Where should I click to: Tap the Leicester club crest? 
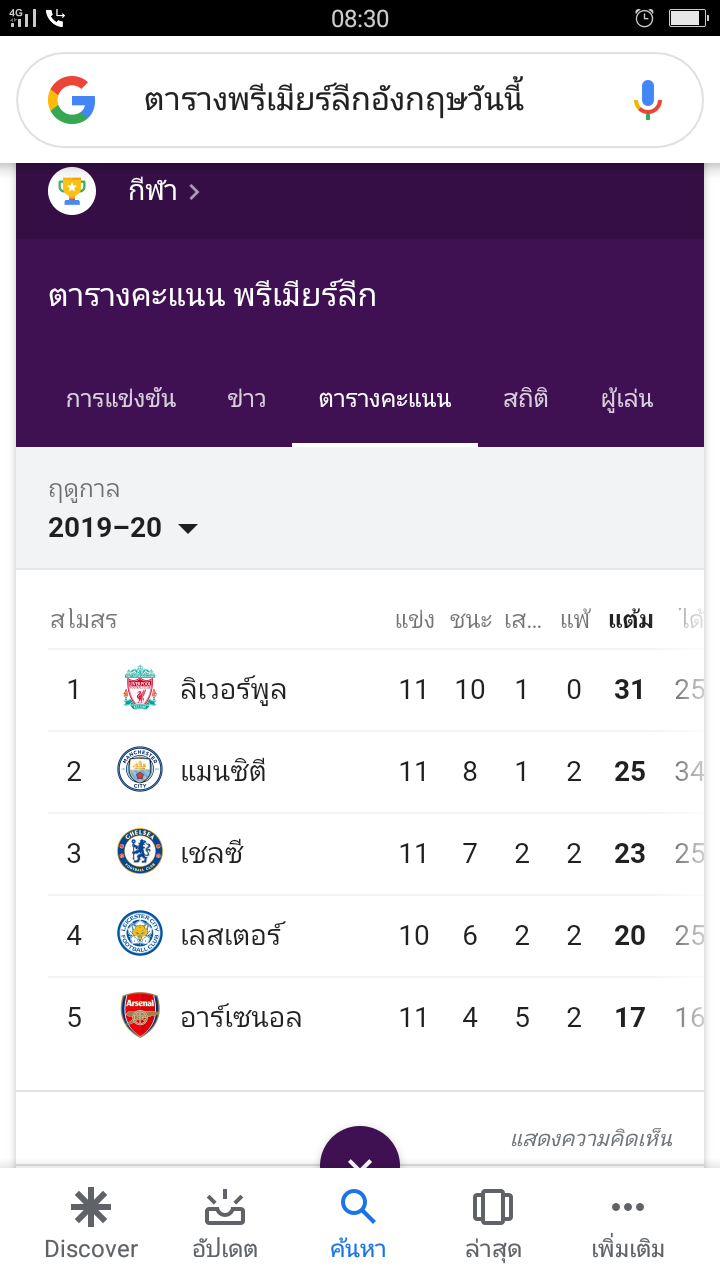pyautogui.click(x=140, y=935)
